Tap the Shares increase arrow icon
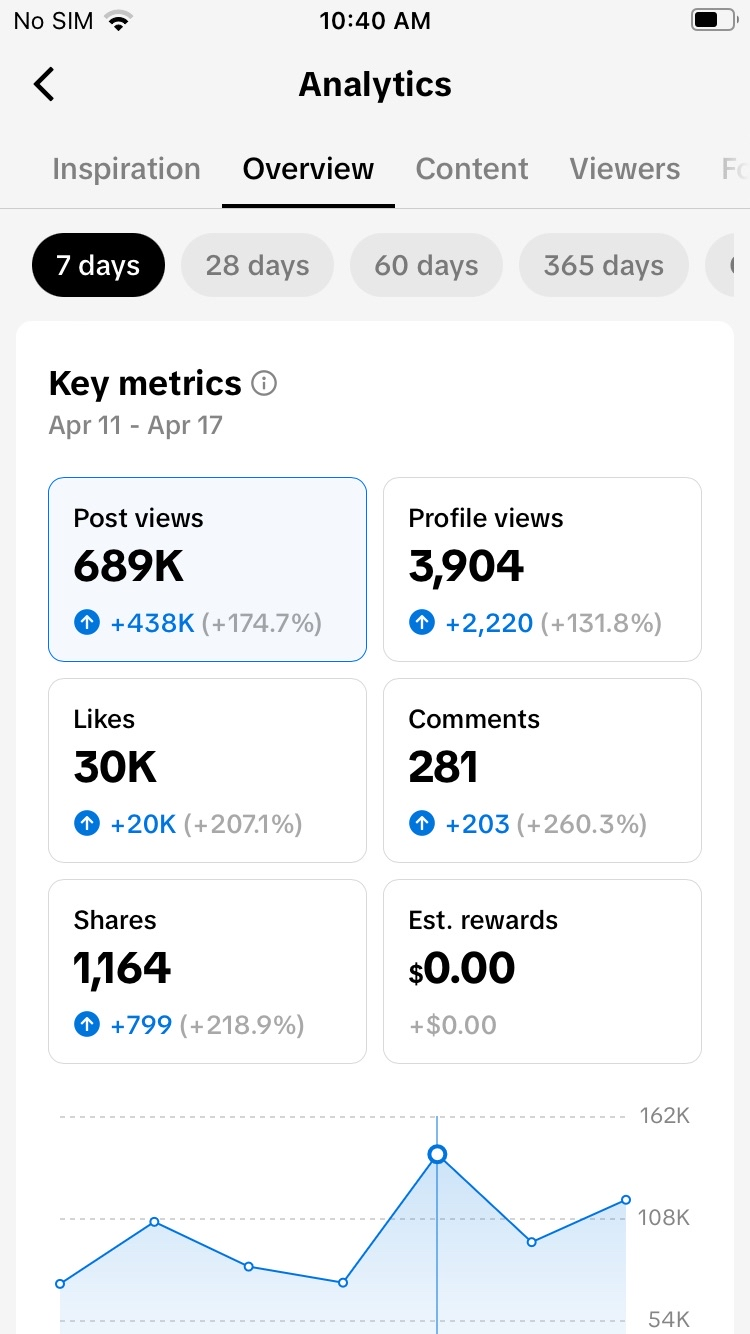 (87, 1025)
